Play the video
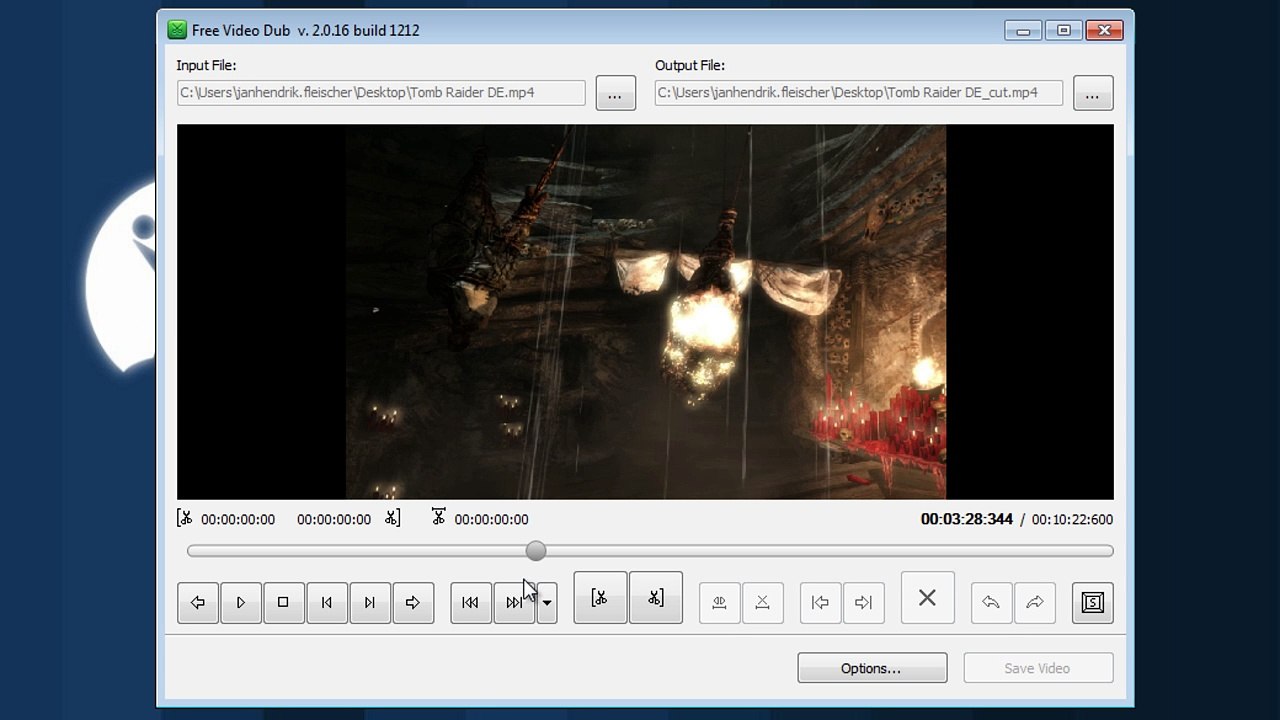 click(x=241, y=602)
